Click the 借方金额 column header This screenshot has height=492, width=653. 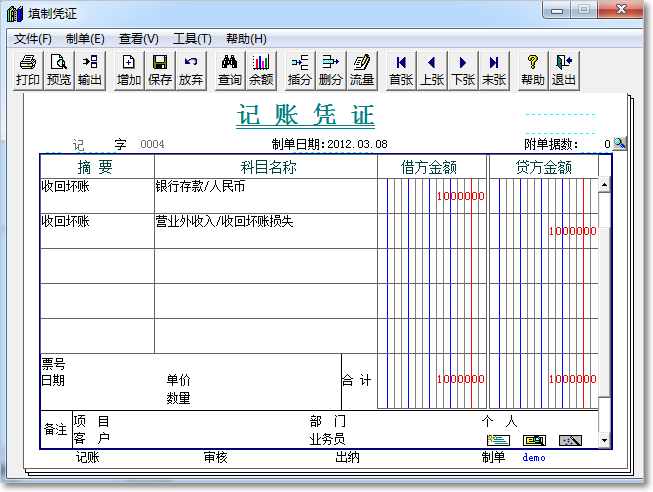(432, 167)
